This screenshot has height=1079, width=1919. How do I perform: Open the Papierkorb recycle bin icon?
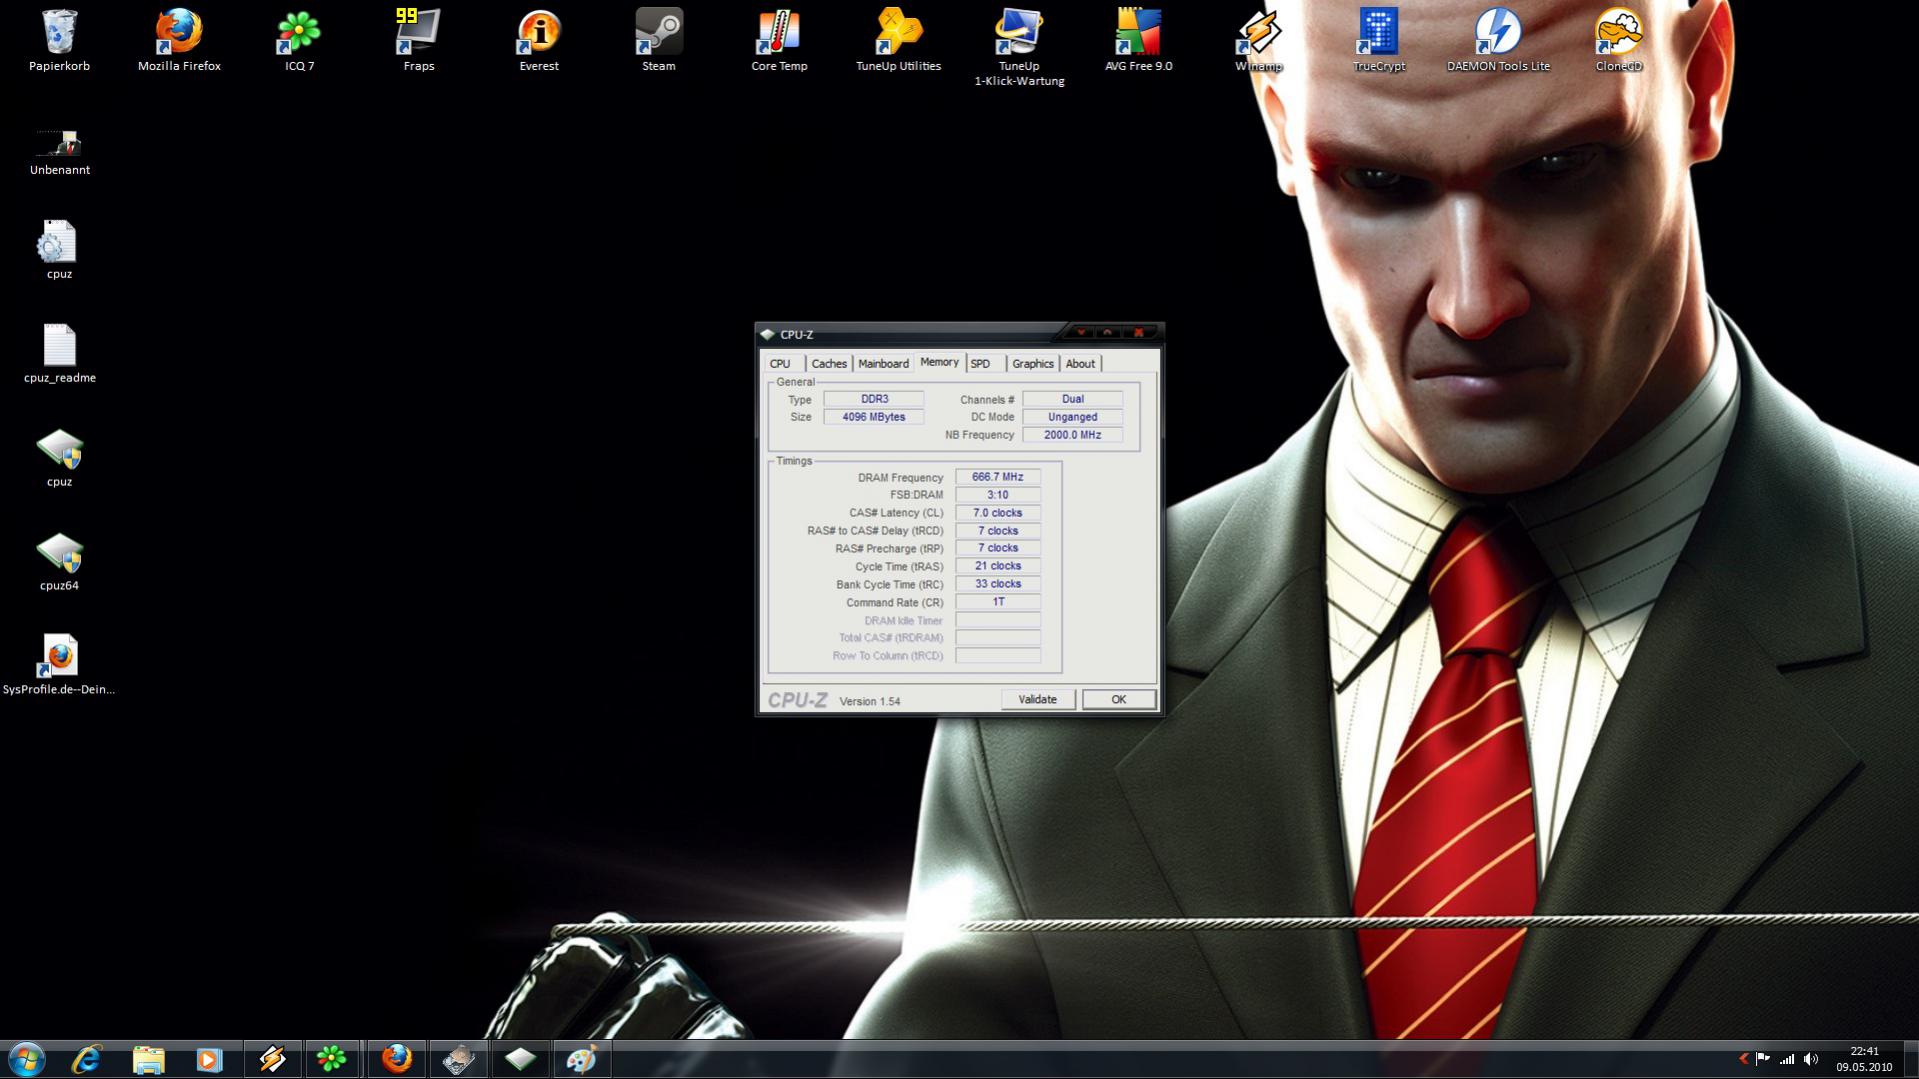59,40
